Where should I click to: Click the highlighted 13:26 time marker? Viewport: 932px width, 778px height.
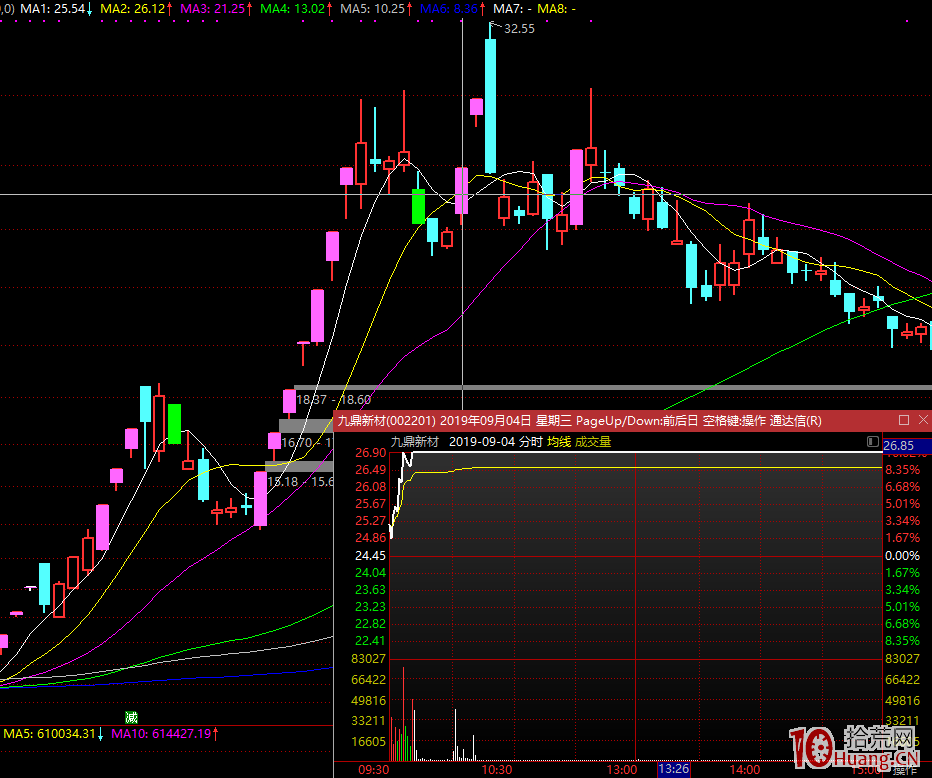point(674,770)
